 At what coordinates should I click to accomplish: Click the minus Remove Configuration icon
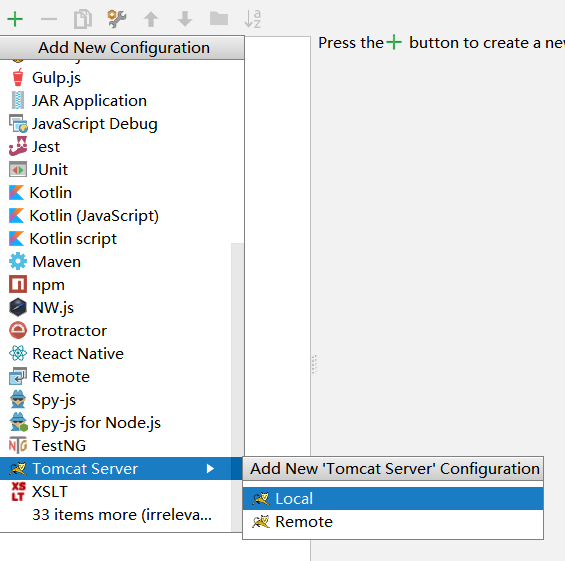pyautogui.click(x=49, y=19)
